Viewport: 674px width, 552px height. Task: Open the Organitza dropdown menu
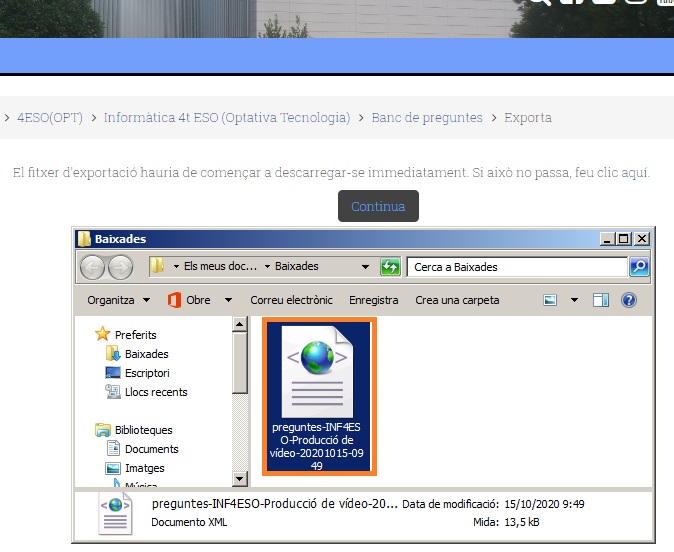(x=119, y=300)
